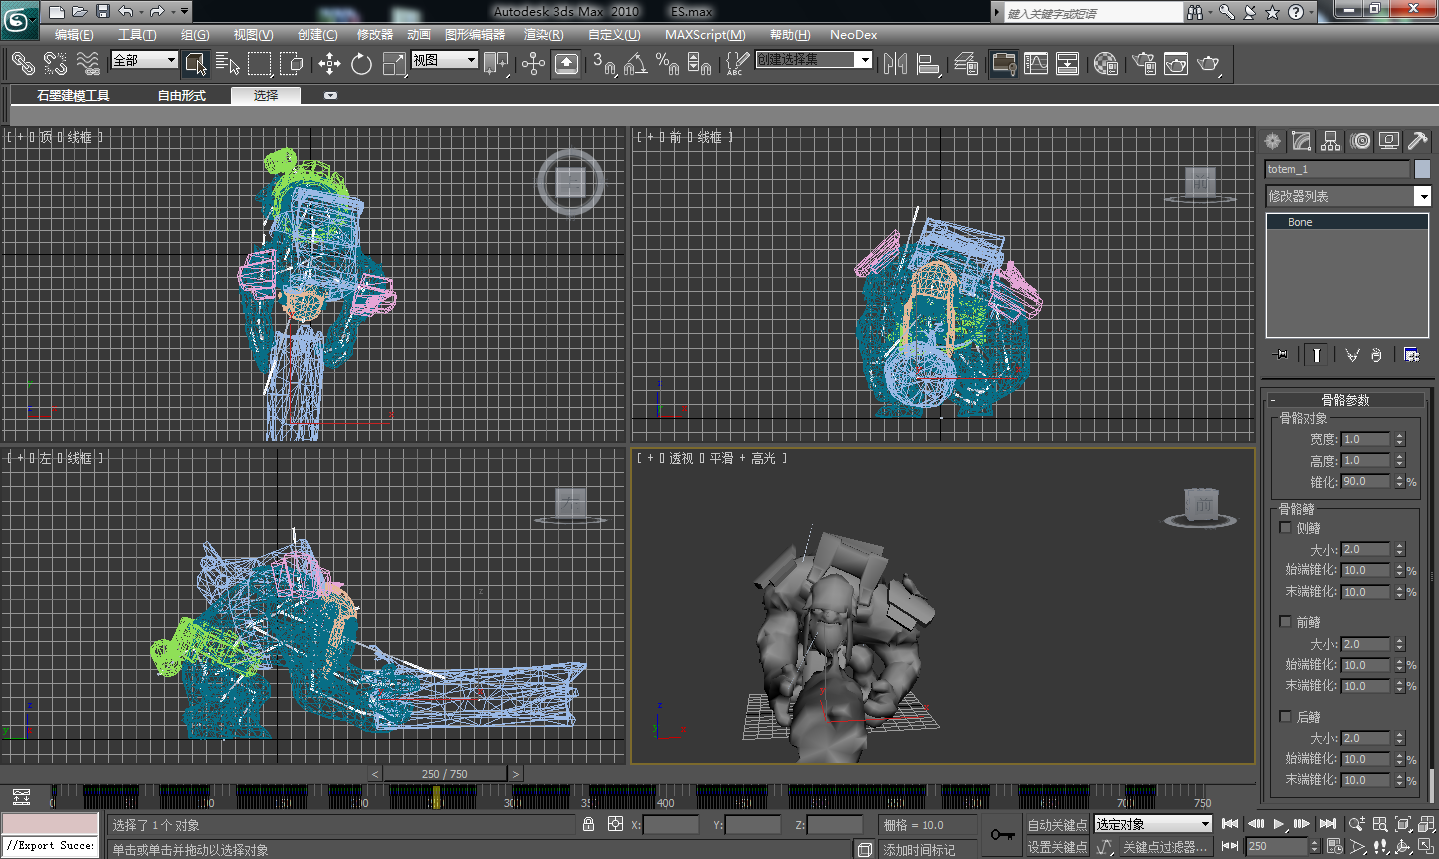Open the MAXScript(M) menu
Image resolution: width=1439 pixels, height=859 pixels.
(705, 34)
